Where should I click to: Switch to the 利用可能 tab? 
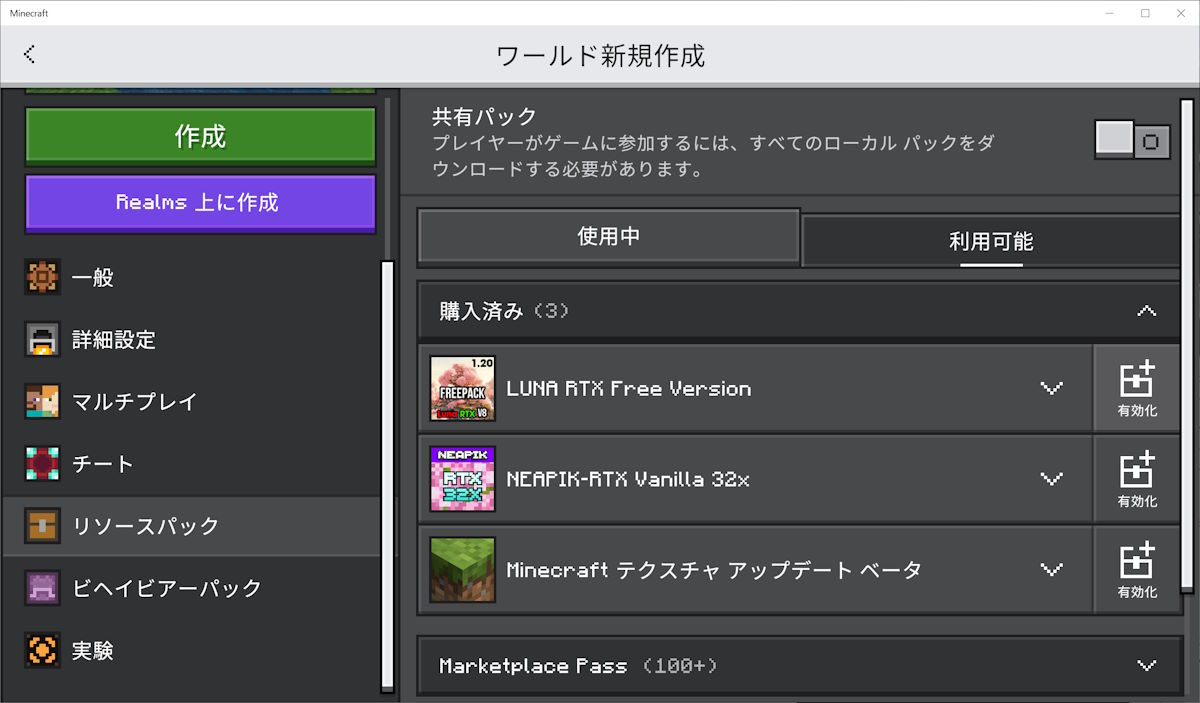(x=991, y=241)
